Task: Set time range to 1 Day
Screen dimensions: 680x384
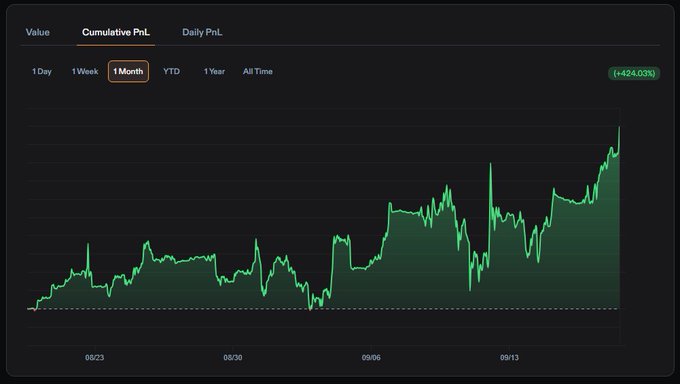Action: point(42,72)
